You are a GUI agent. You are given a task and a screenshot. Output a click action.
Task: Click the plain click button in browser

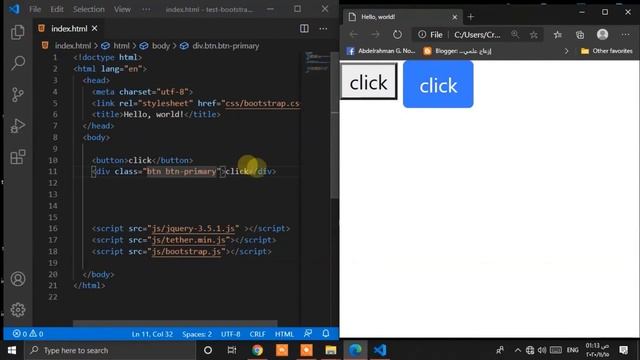[369, 81]
